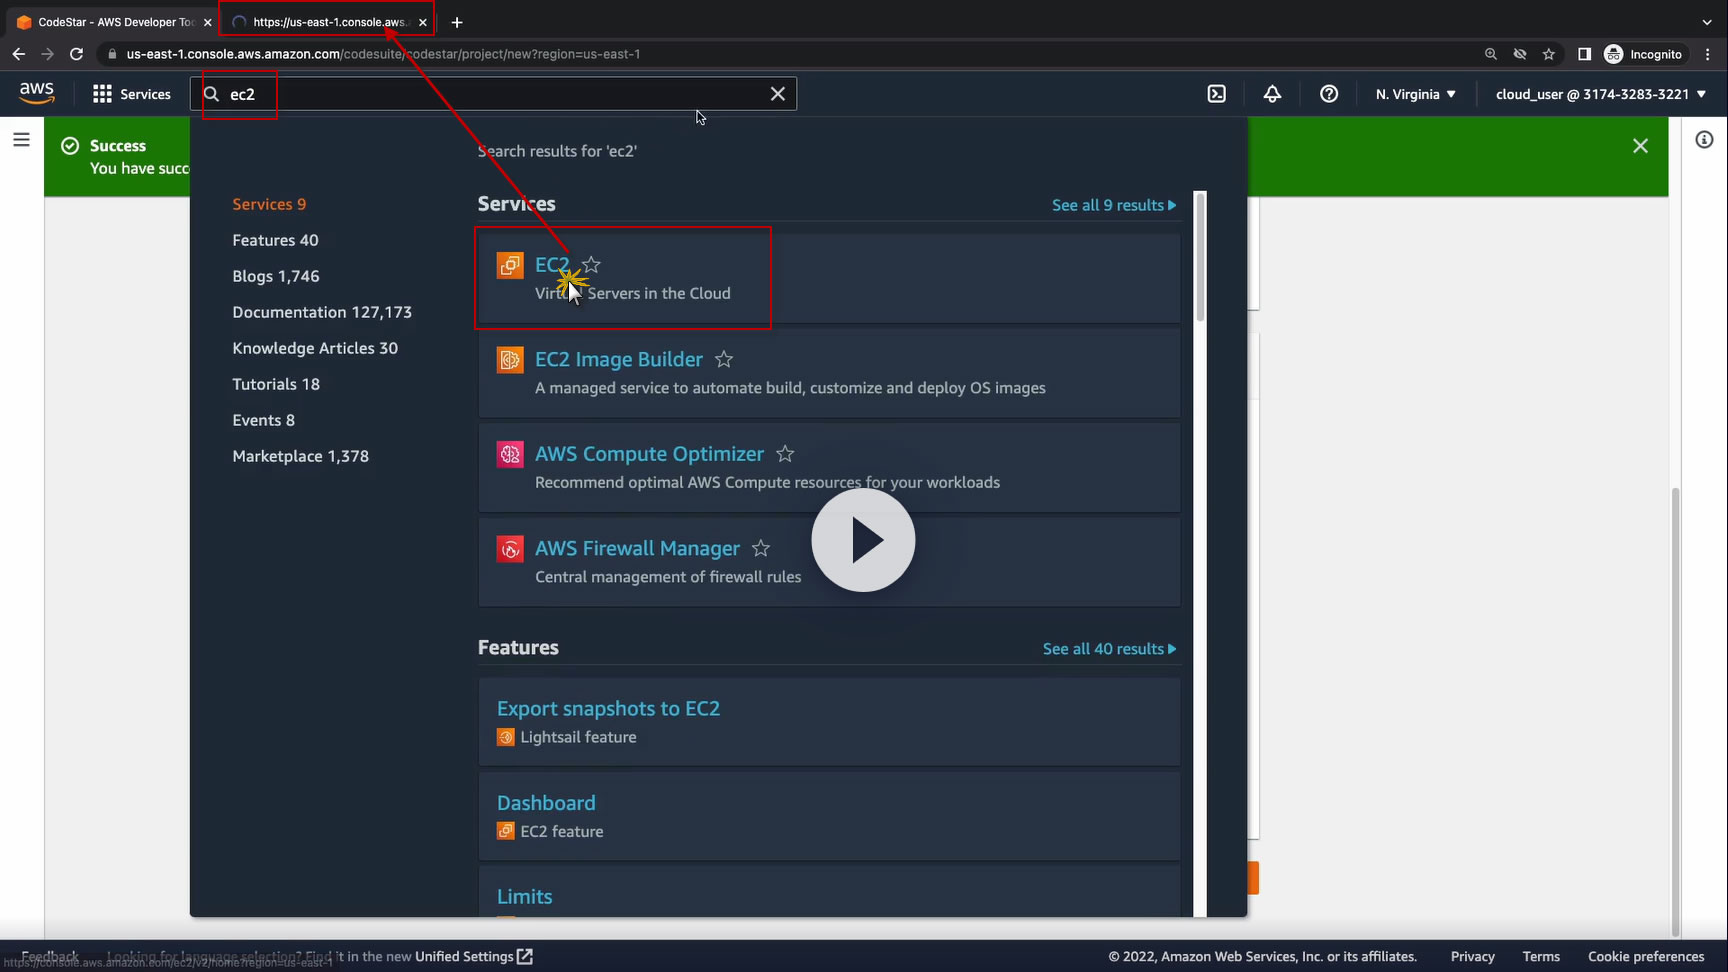The width and height of the screenshot is (1728, 972).
Task: Open Export snapshots to EC2 feature
Action: (608, 708)
